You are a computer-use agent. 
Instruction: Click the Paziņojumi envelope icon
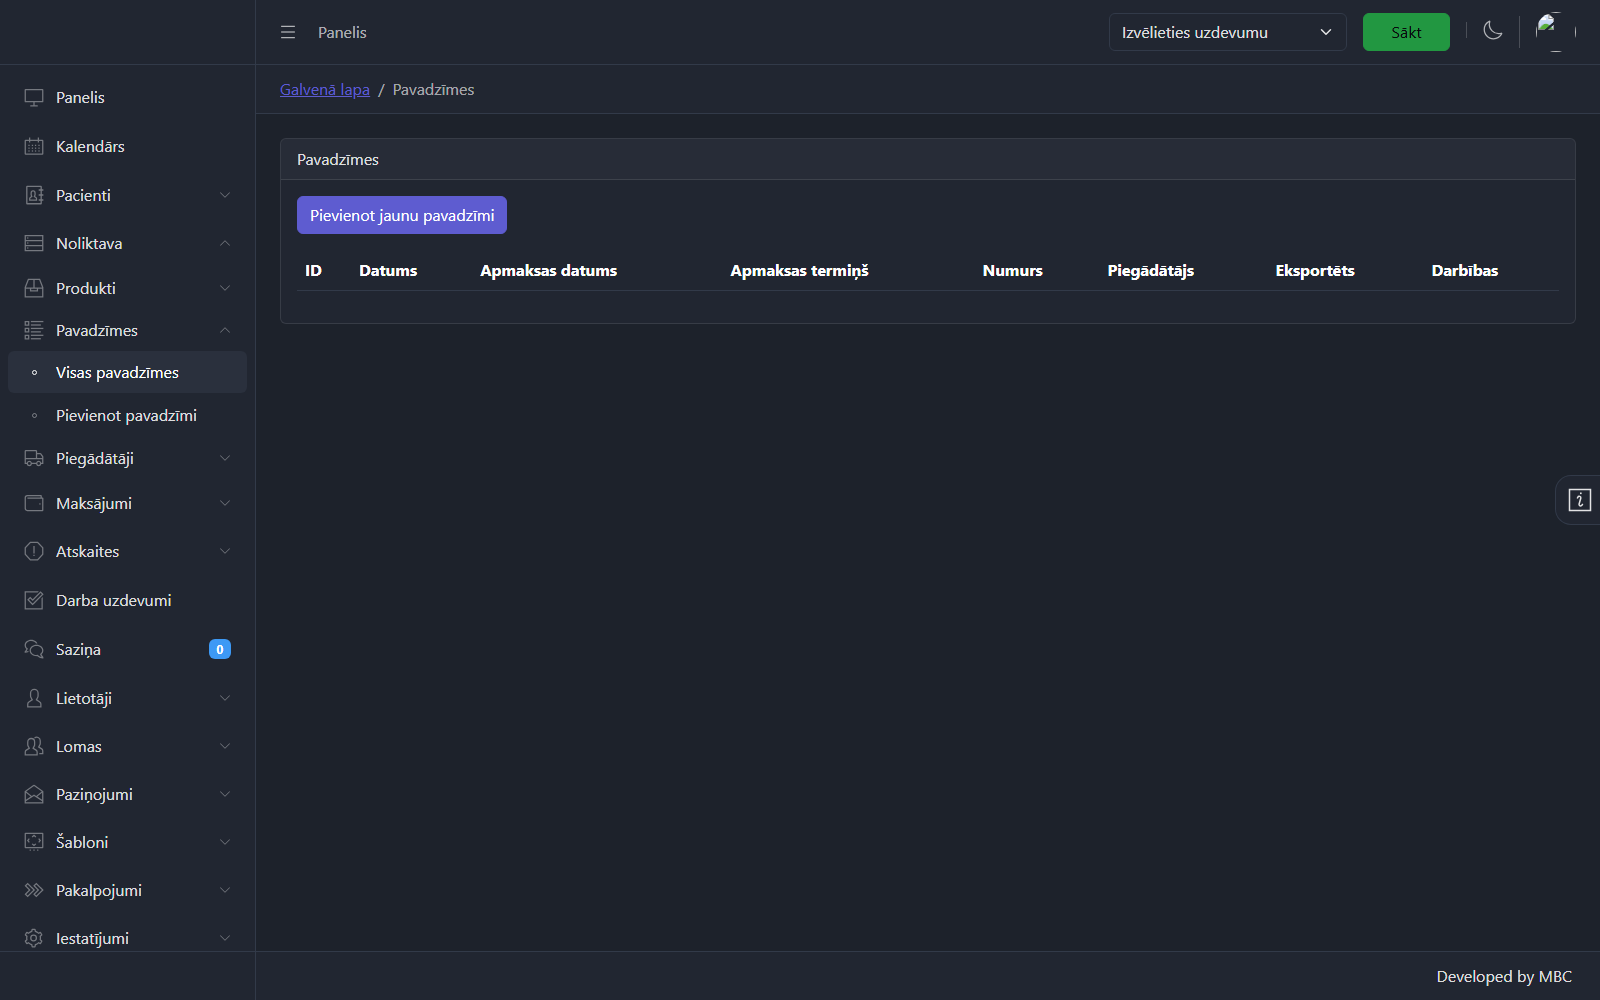pos(34,794)
